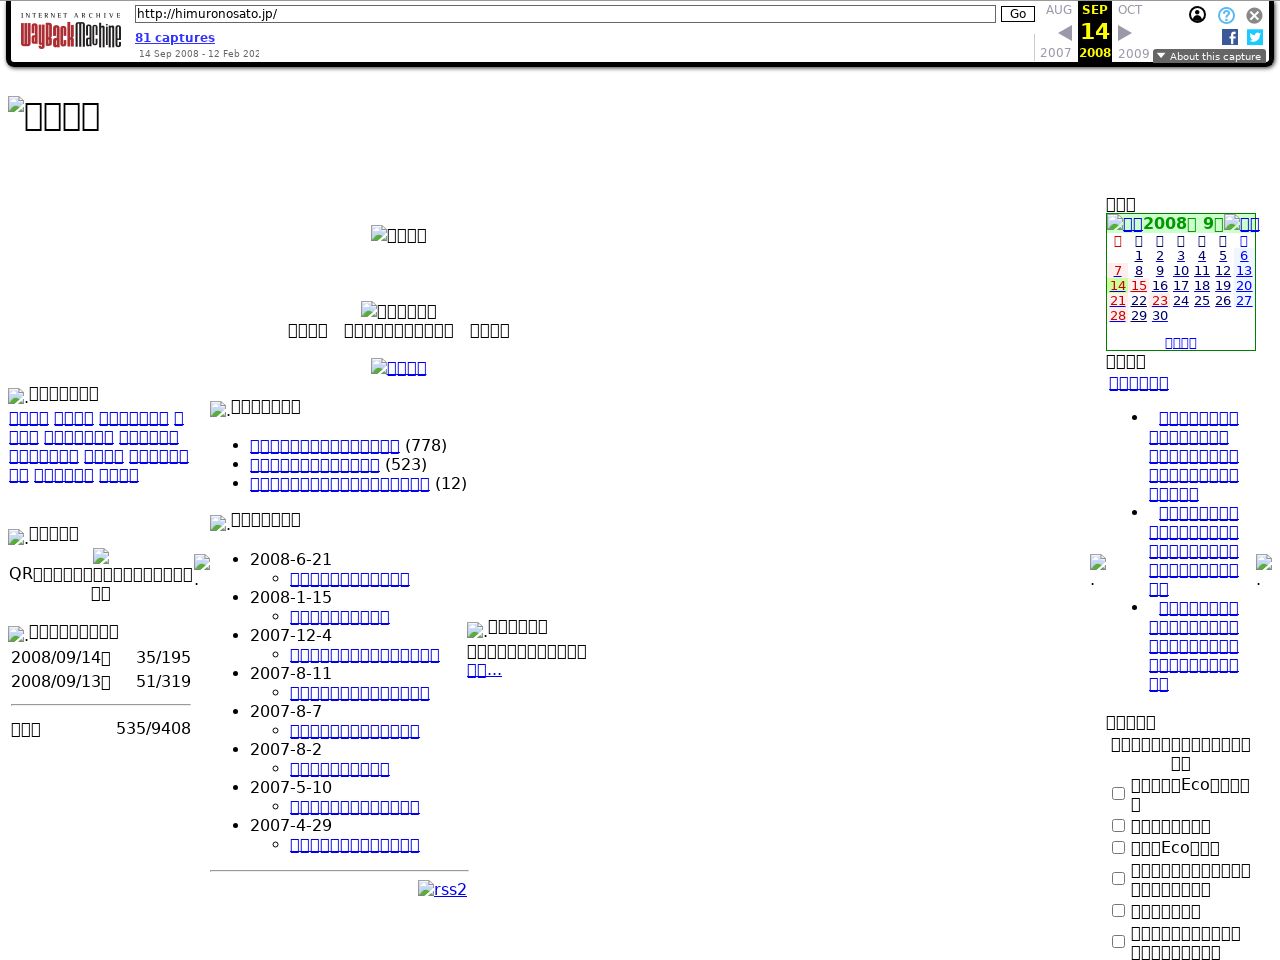Open the rss2 feed icon link
Screen dimensions: 1280x960
coord(442,889)
